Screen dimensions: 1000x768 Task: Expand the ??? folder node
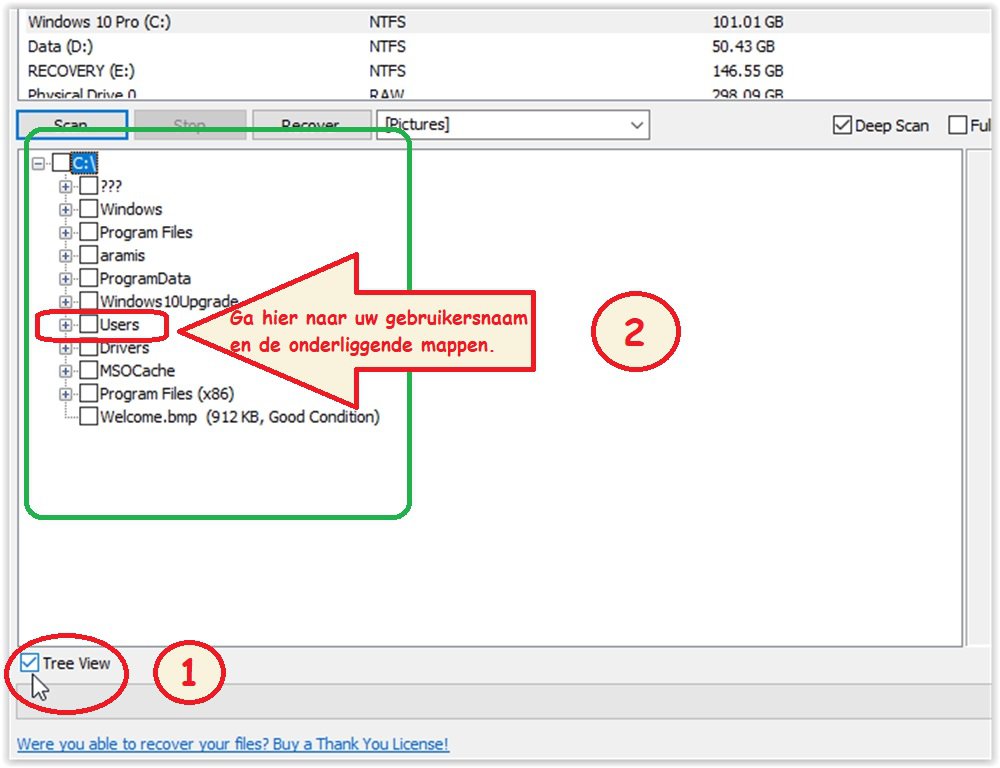65,186
